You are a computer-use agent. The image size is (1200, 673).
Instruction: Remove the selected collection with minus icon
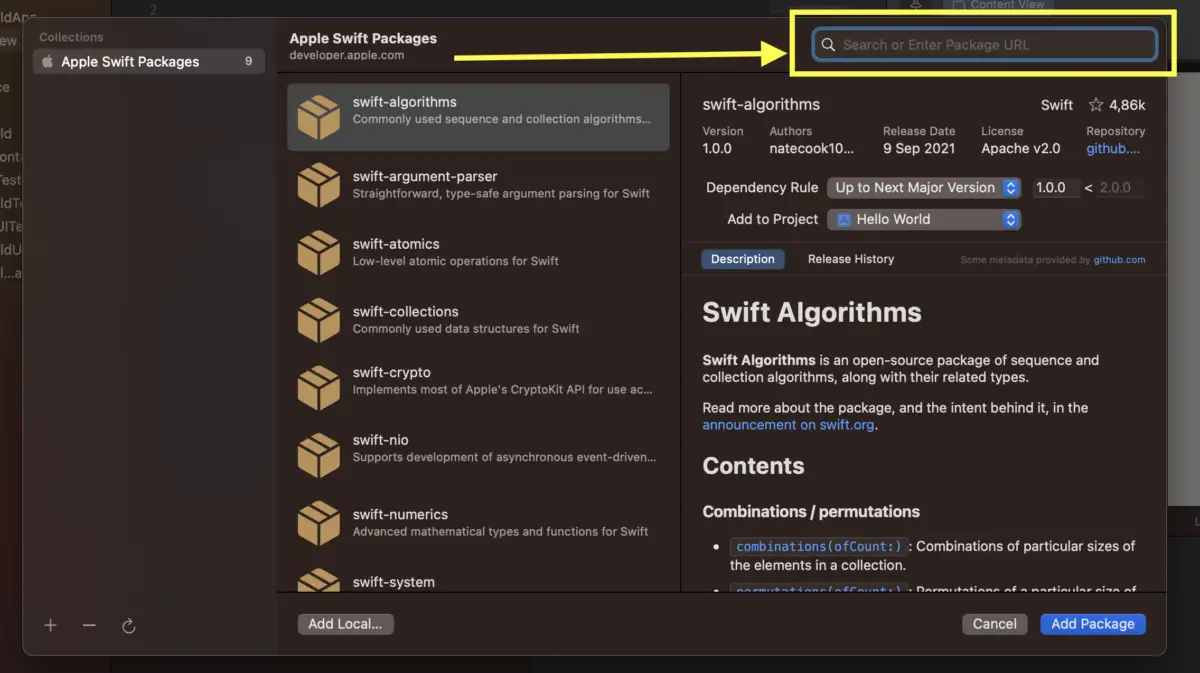[x=89, y=625]
